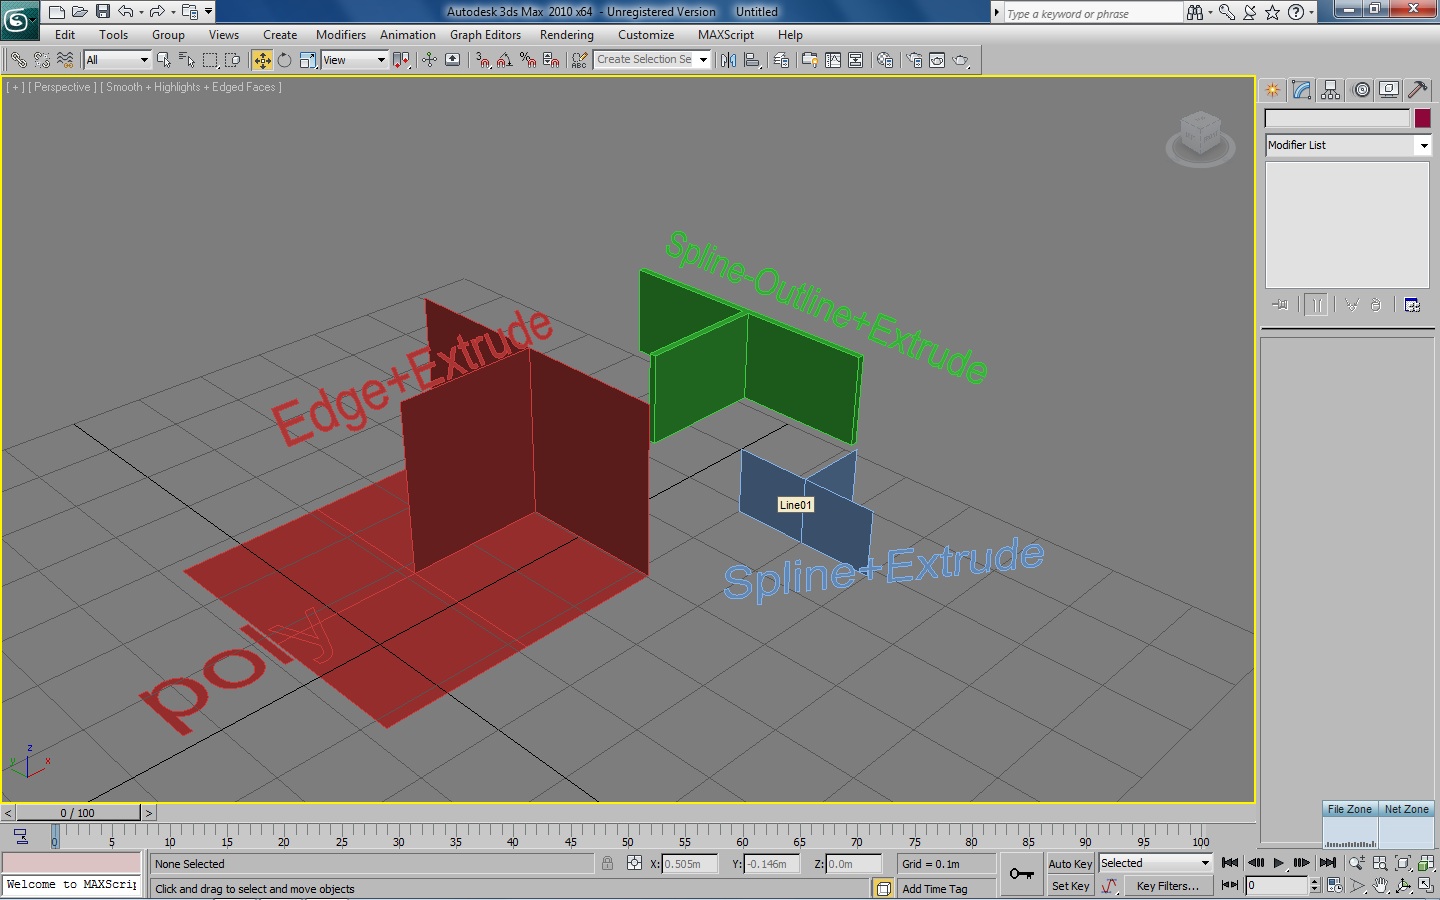
Task: Toggle Auto Key animation mode
Action: pos(1070,863)
